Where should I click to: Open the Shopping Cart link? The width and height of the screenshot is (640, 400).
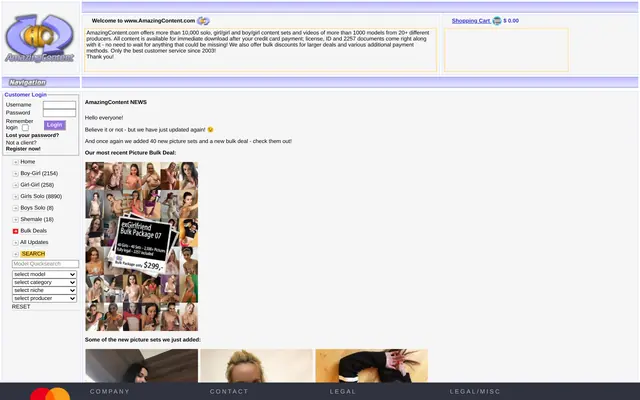click(471, 21)
